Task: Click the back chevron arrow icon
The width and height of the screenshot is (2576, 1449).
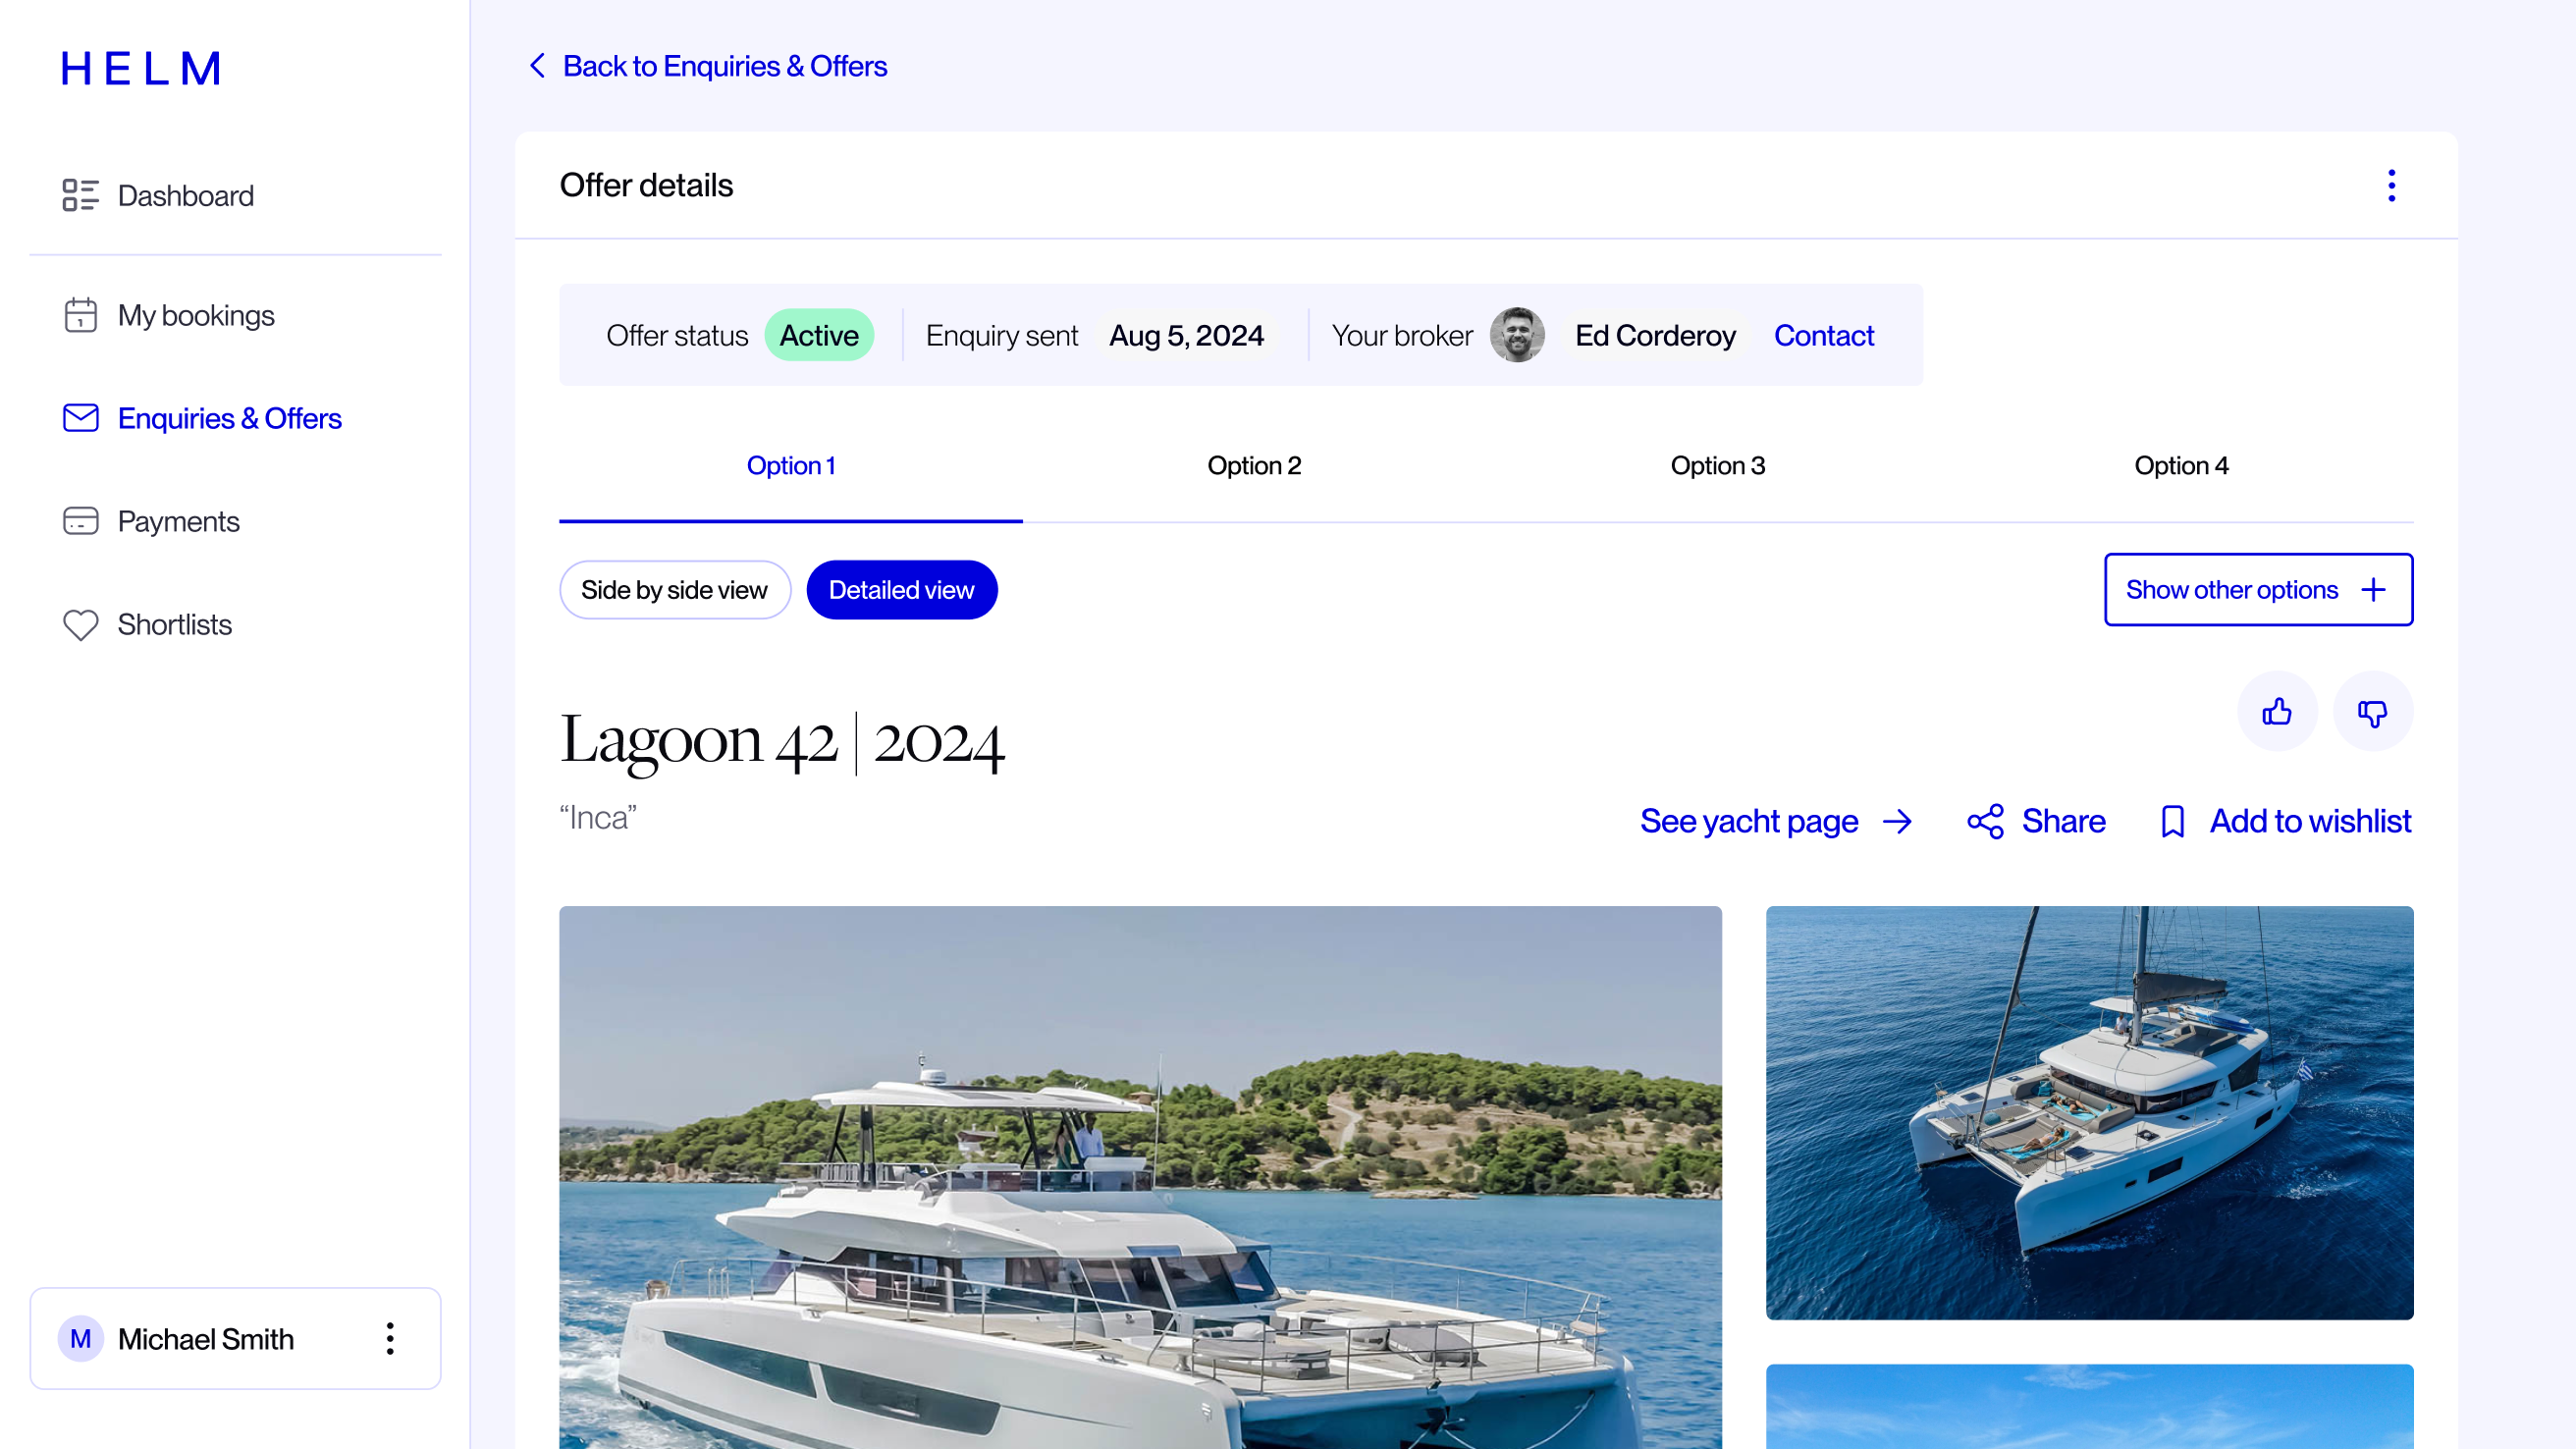Action: (537, 66)
